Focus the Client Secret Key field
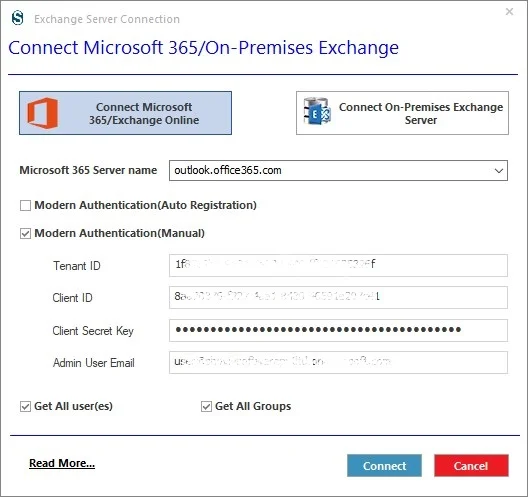This screenshot has height=497, width=528. click(338, 330)
